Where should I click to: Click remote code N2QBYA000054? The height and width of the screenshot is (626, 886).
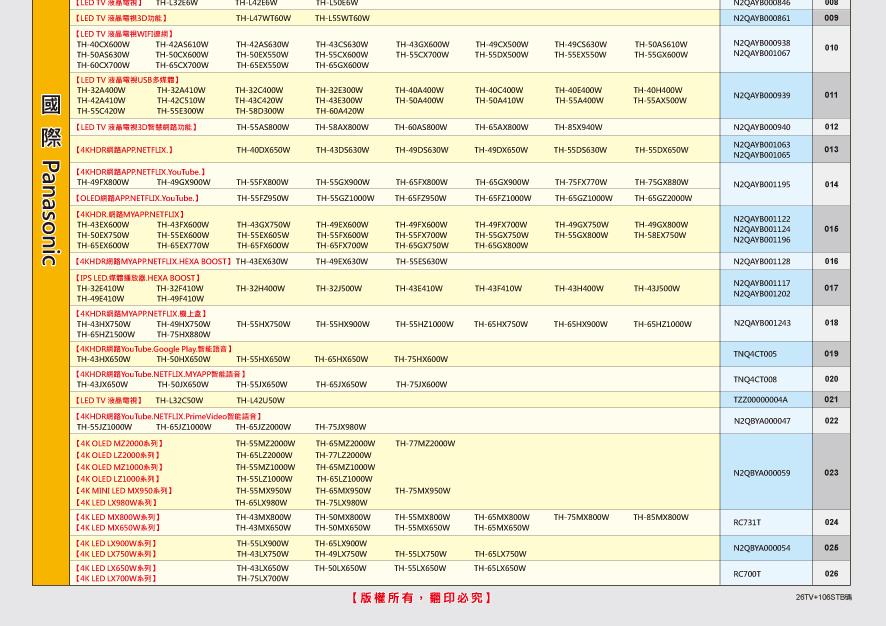pos(762,548)
